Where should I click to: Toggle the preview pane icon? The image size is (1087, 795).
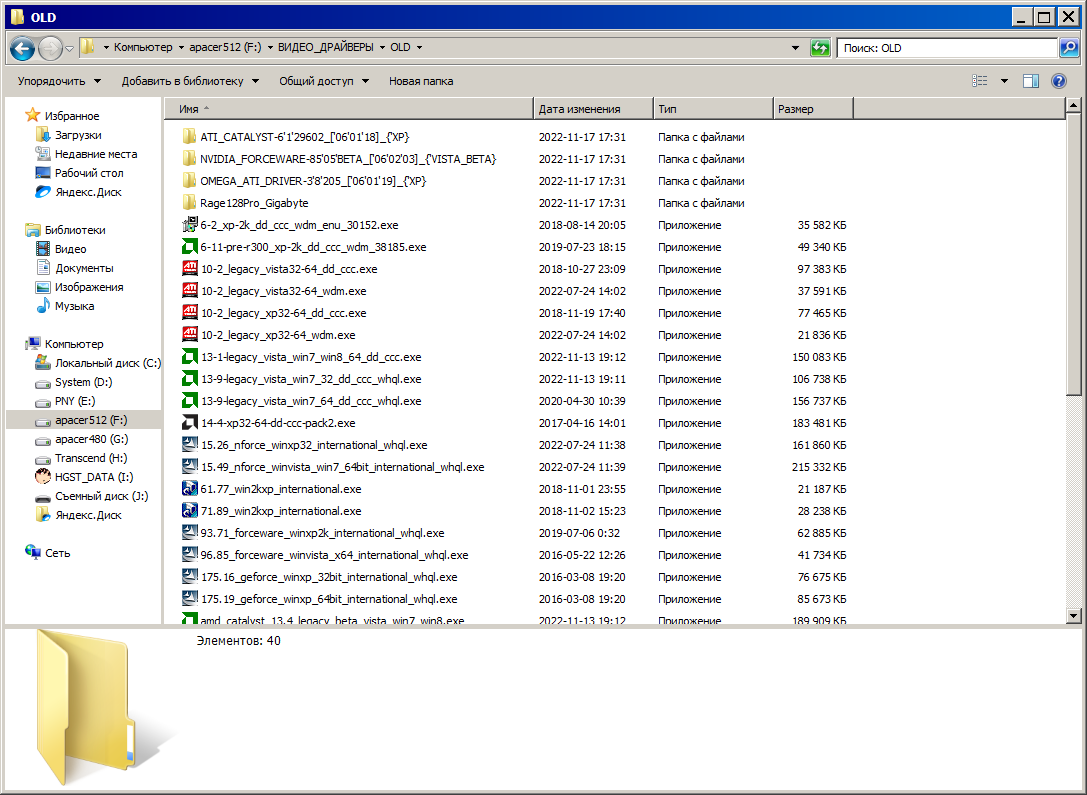1031,81
